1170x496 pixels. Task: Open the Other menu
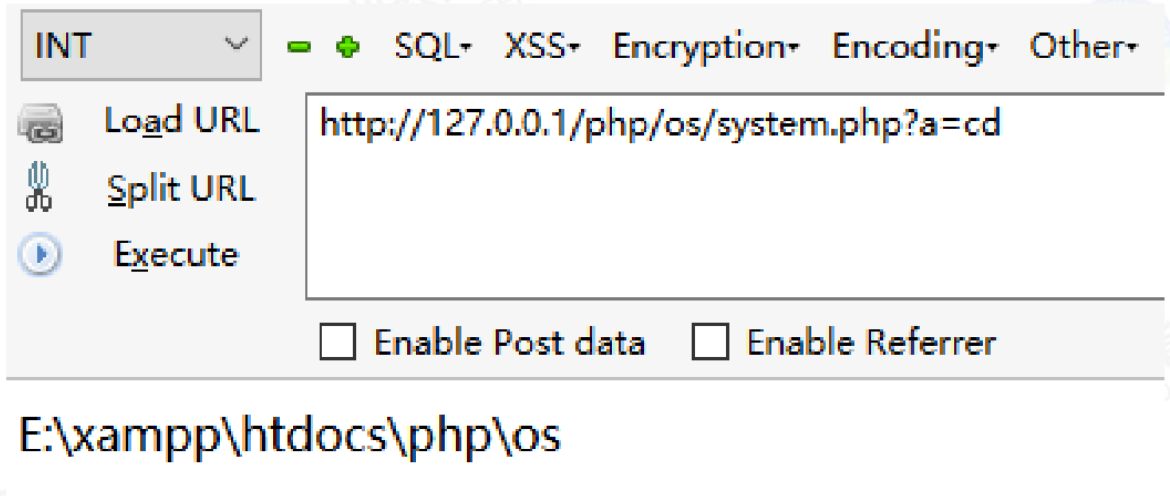[1083, 47]
